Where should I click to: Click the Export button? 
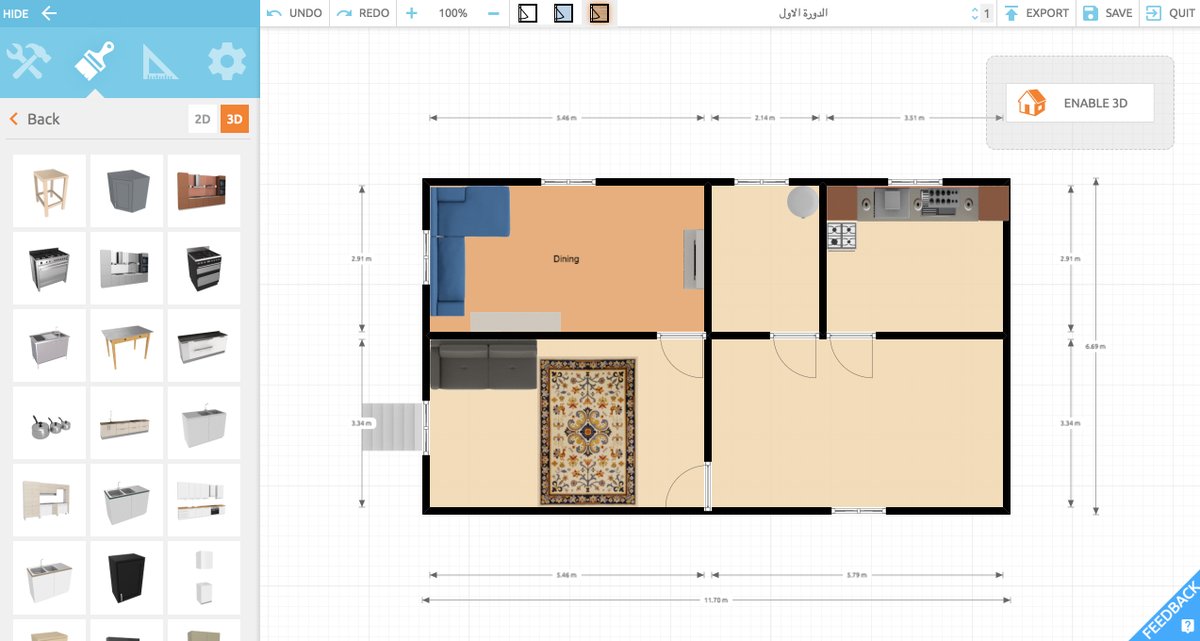click(1036, 13)
